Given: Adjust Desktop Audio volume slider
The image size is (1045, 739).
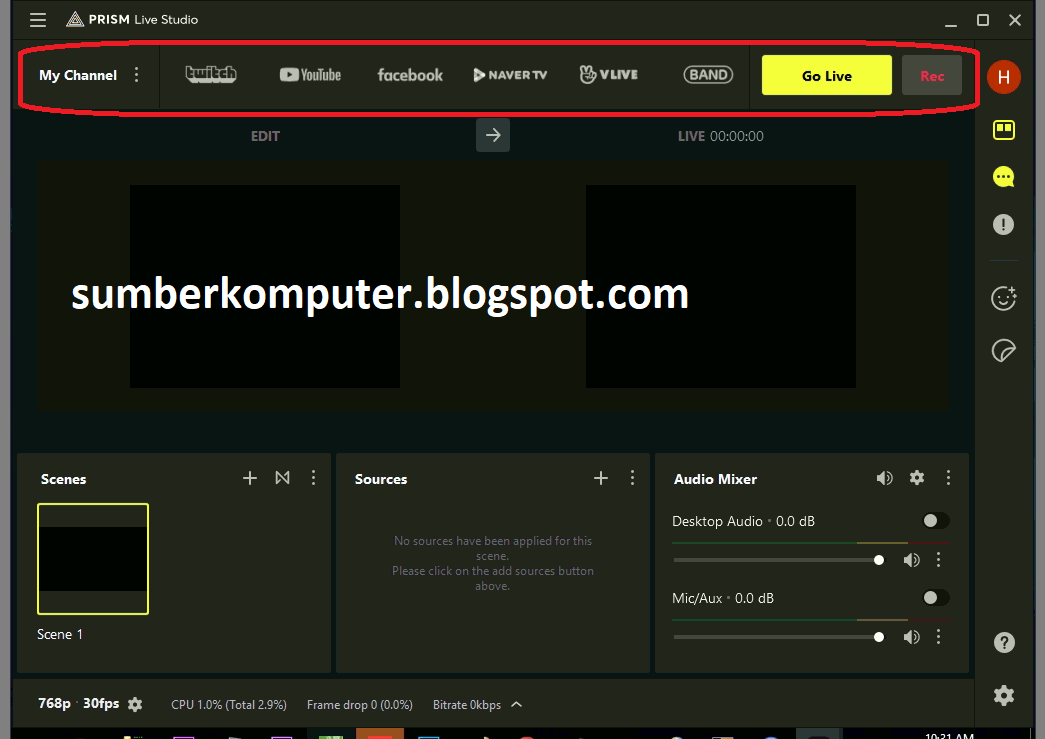Looking at the screenshot, I should click(778, 560).
